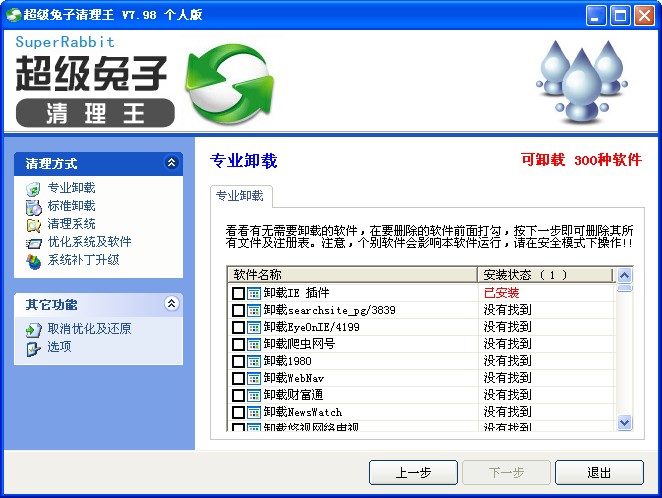Screen dimensions: 662x498
Task: Enable the 卸载财富通 checkbox
Action: 238,395
